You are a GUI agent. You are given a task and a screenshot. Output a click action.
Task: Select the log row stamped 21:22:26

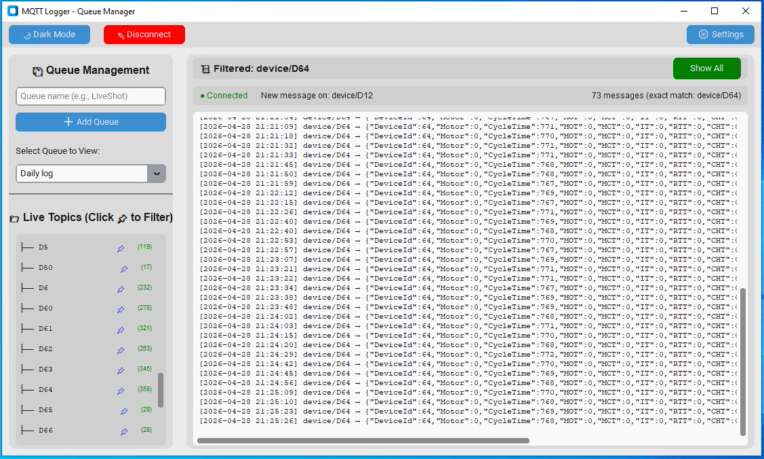pyautogui.click(x=468, y=212)
